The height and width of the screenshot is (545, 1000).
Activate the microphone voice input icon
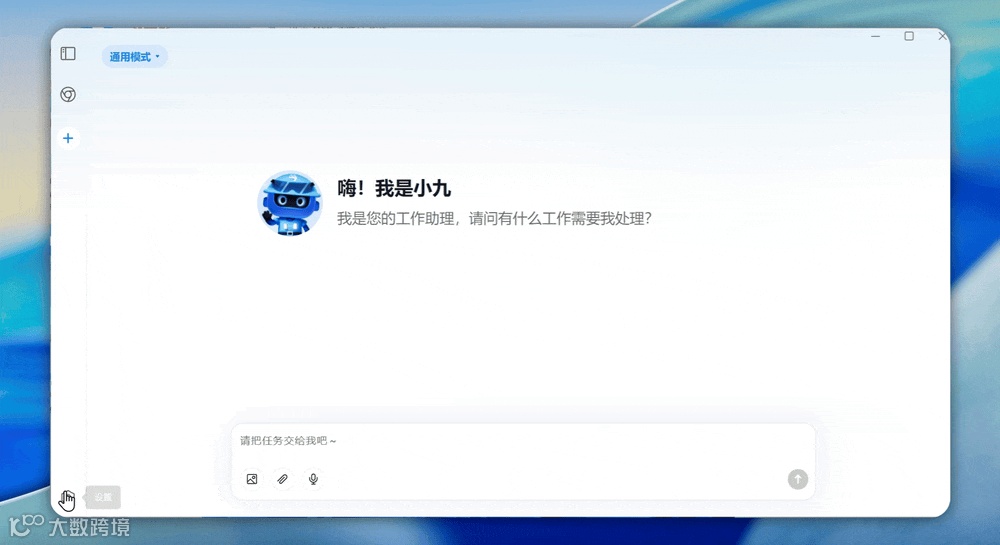(x=313, y=479)
